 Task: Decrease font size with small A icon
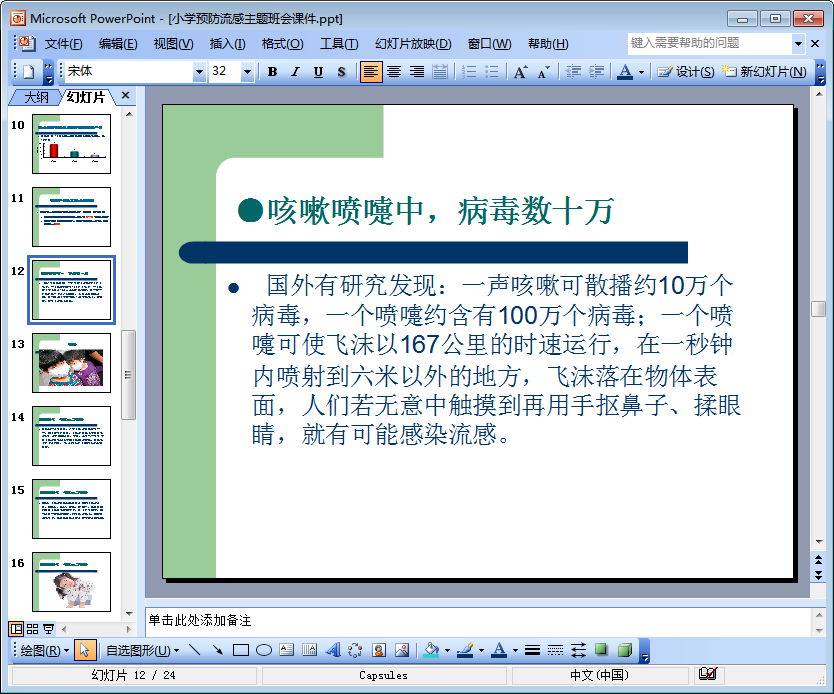click(544, 72)
